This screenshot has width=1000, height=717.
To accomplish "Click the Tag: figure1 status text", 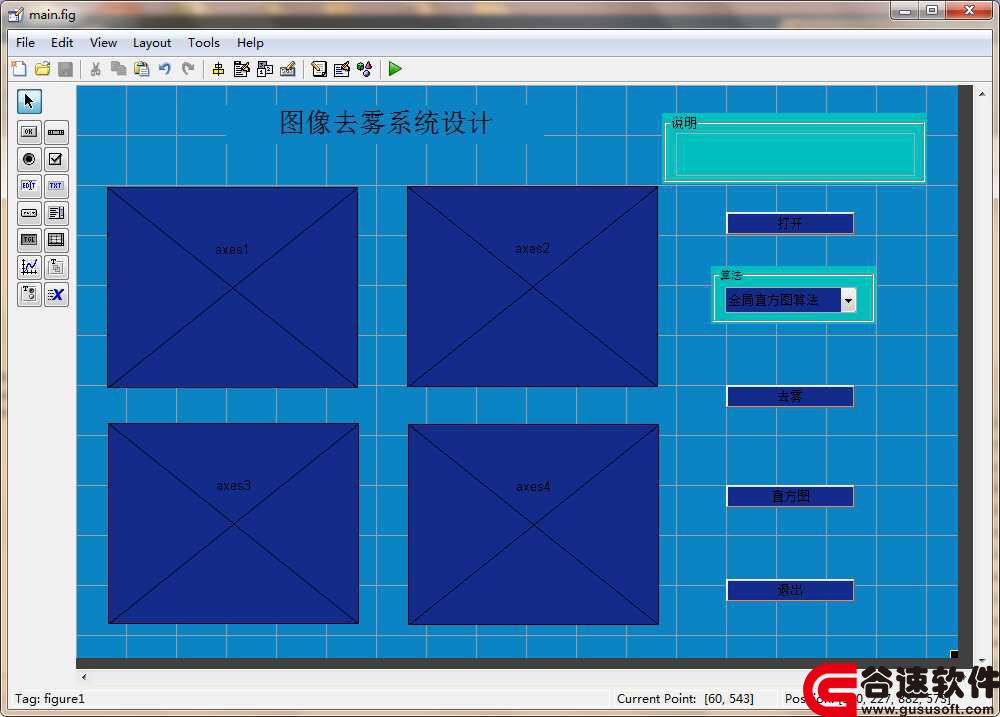I will (x=50, y=699).
